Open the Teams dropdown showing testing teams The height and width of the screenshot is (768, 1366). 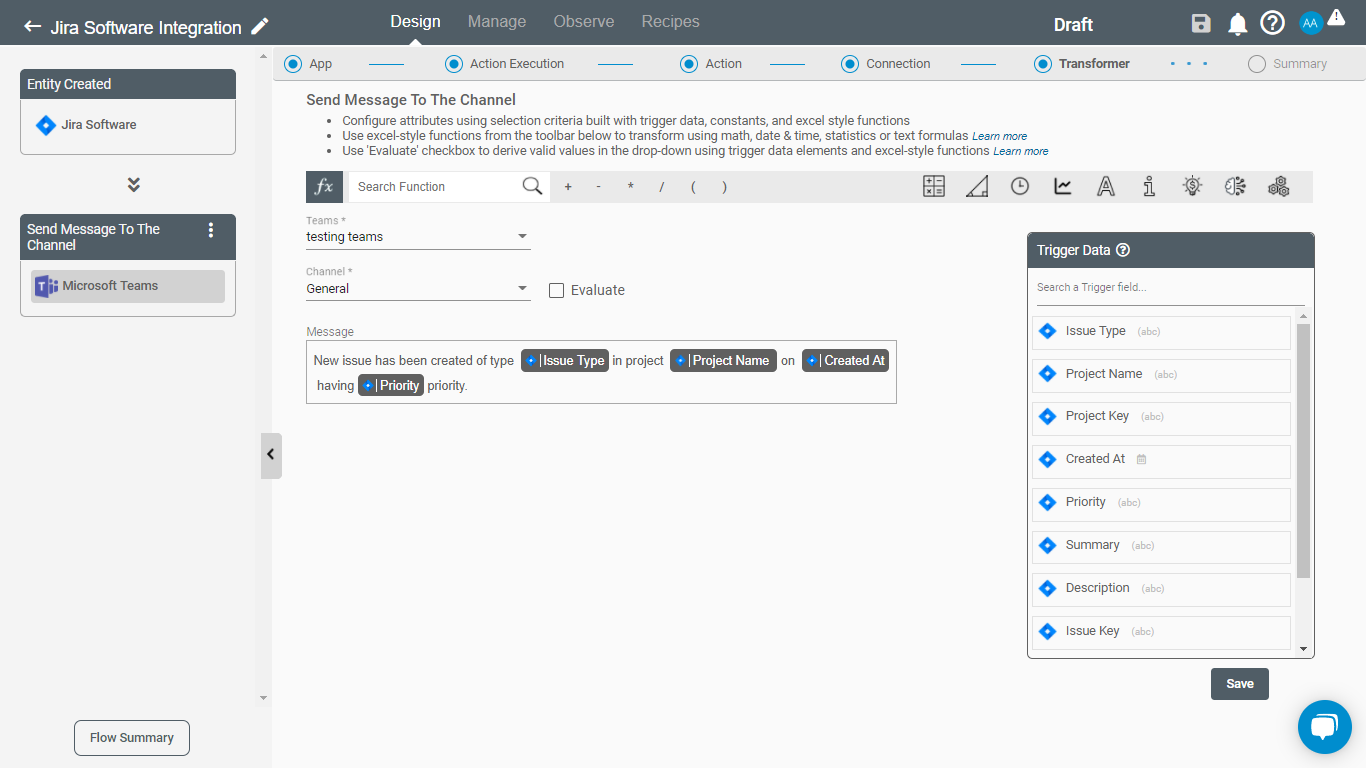coord(418,237)
